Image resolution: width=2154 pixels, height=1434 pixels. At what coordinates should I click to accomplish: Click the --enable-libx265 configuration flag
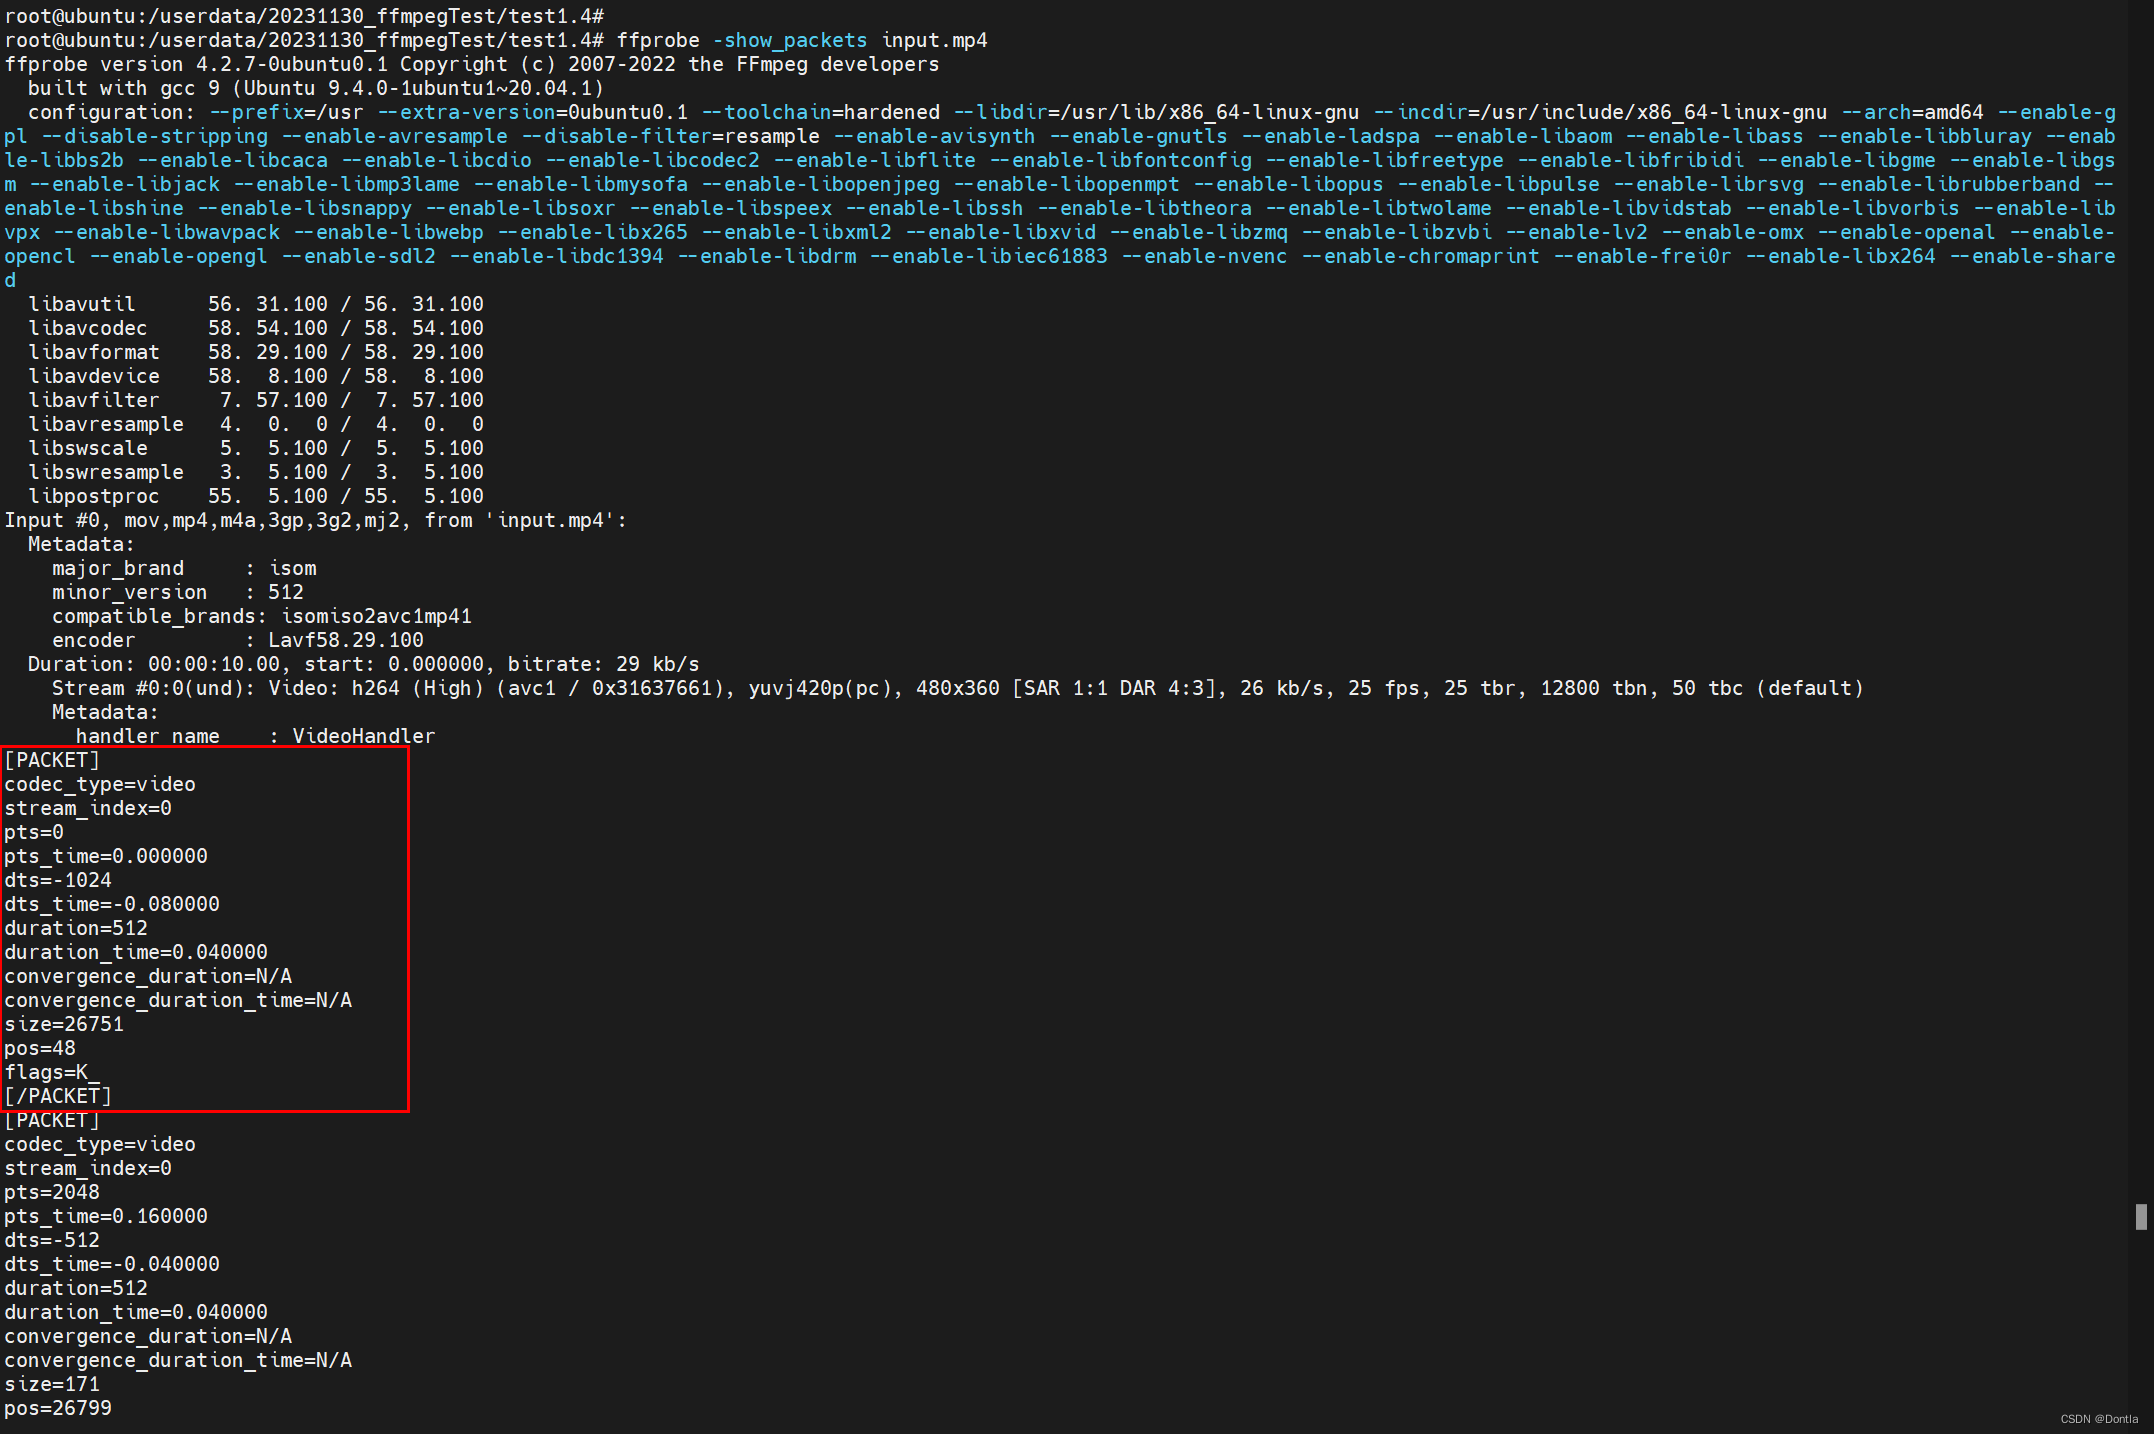(x=593, y=232)
